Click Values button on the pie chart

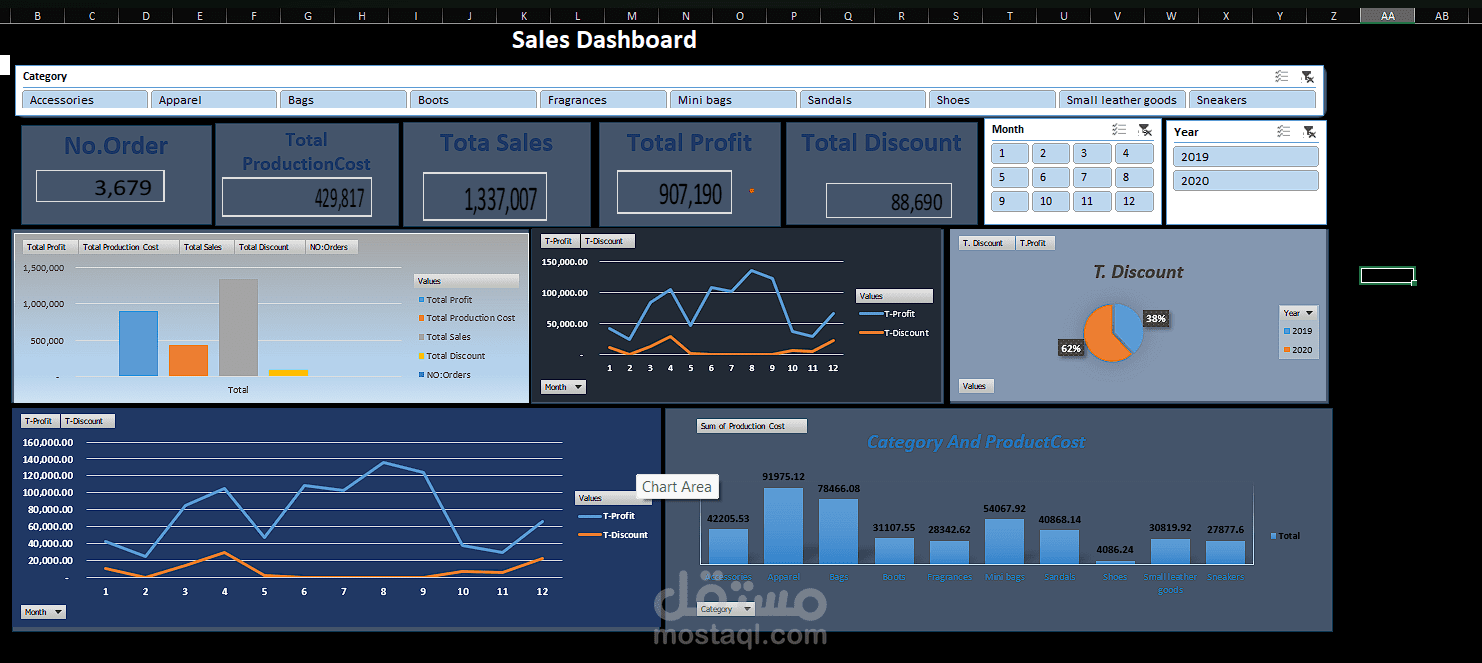click(x=976, y=386)
